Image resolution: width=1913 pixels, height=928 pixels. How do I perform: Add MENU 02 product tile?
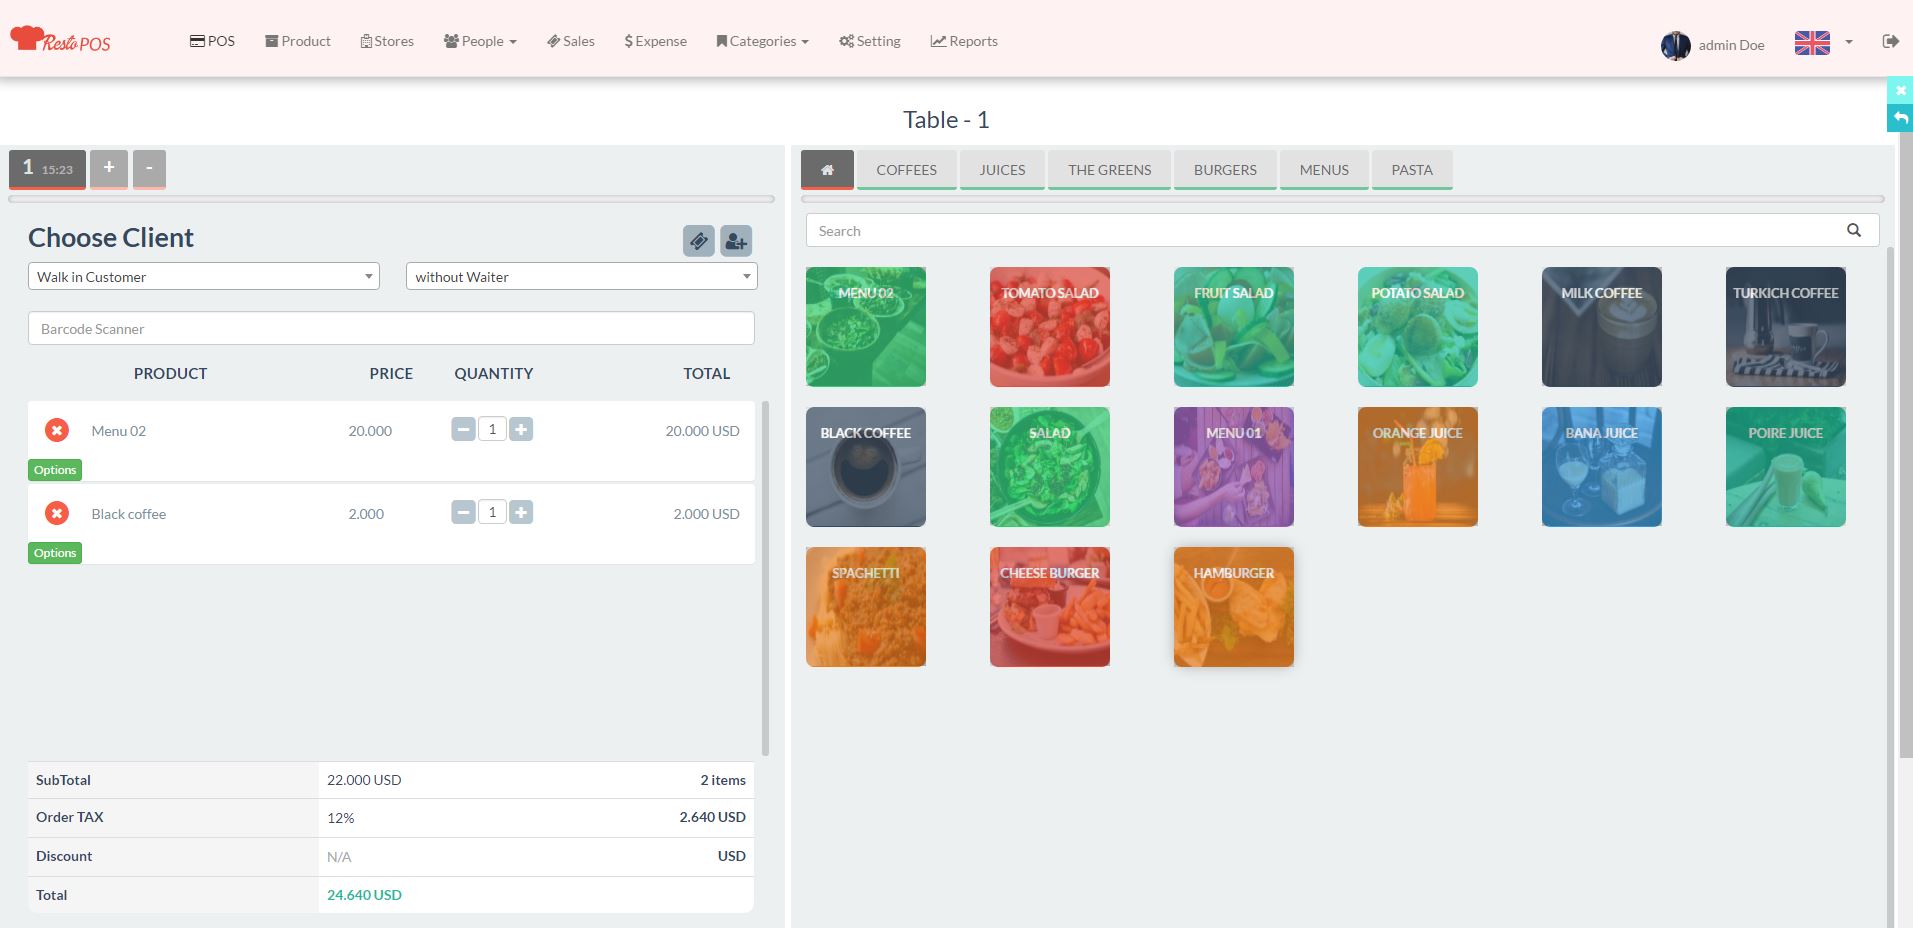[866, 327]
